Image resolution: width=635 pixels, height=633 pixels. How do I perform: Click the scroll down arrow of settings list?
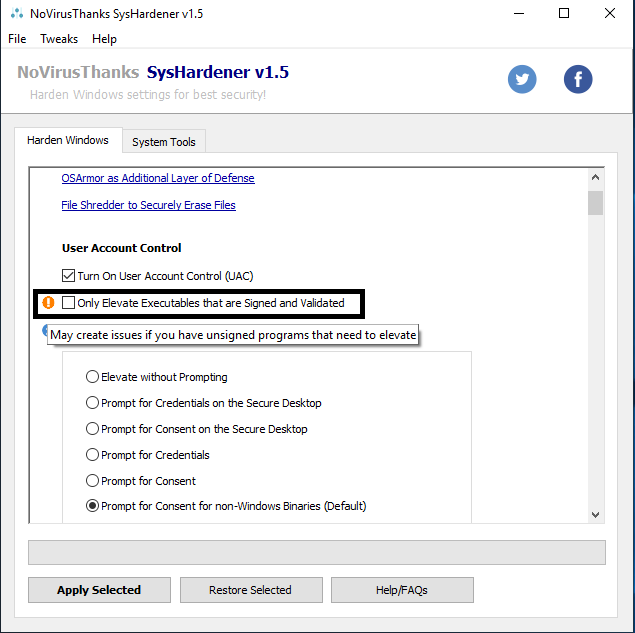[x=595, y=515]
